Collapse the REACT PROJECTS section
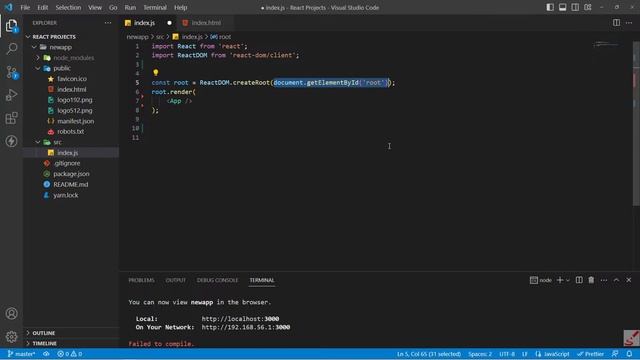The width and height of the screenshot is (640, 360). point(28,37)
